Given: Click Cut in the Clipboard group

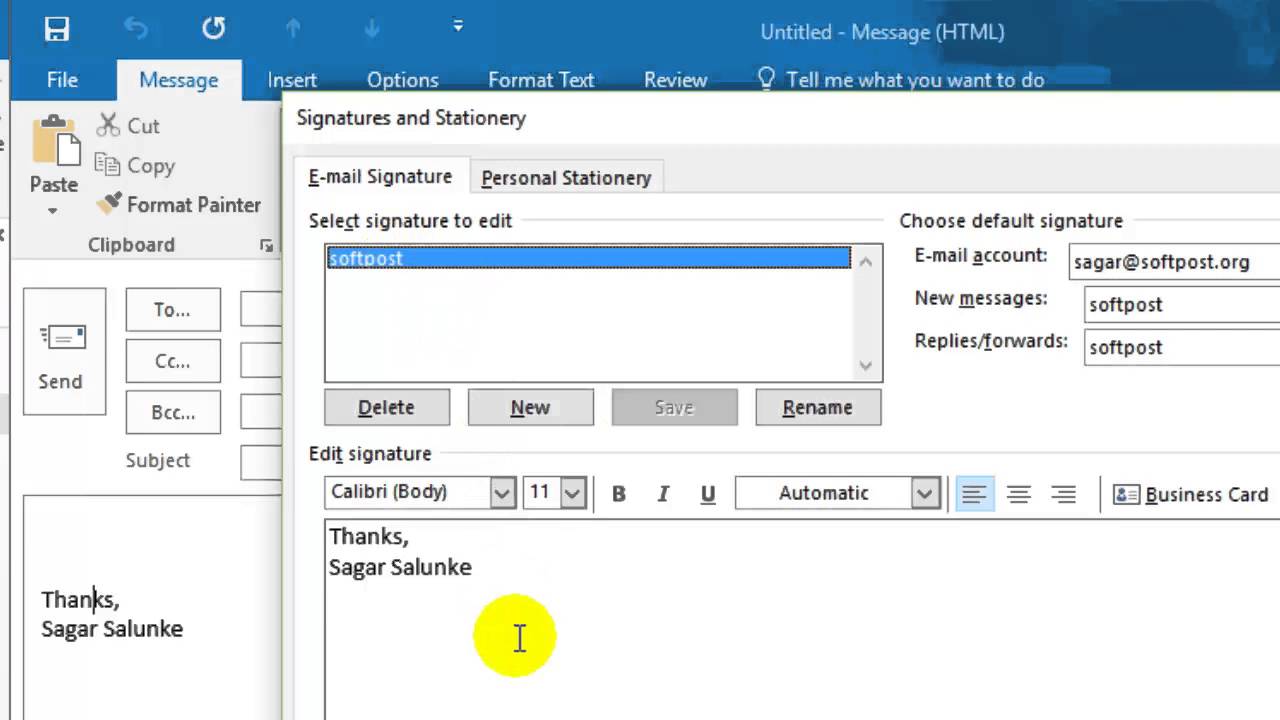Looking at the screenshot, I should click(x=128, y=125).
